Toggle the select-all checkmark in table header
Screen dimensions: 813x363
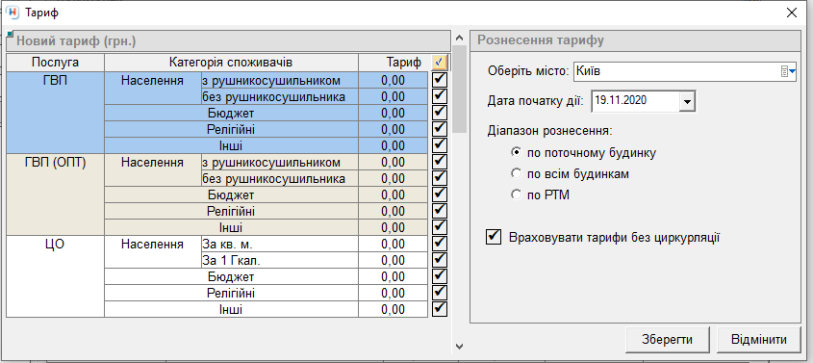point(439,63)
